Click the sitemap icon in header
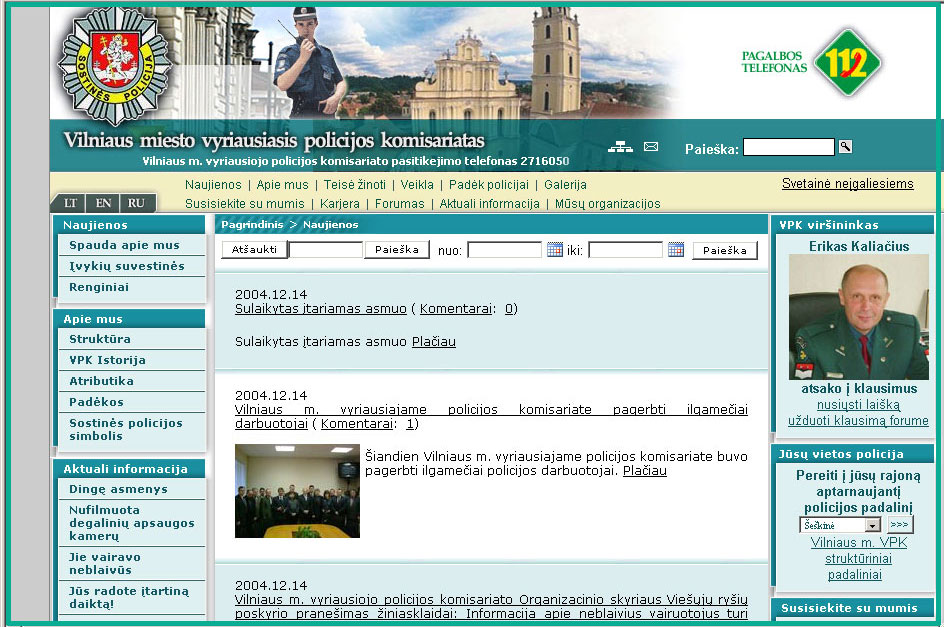 coord(621,147)
